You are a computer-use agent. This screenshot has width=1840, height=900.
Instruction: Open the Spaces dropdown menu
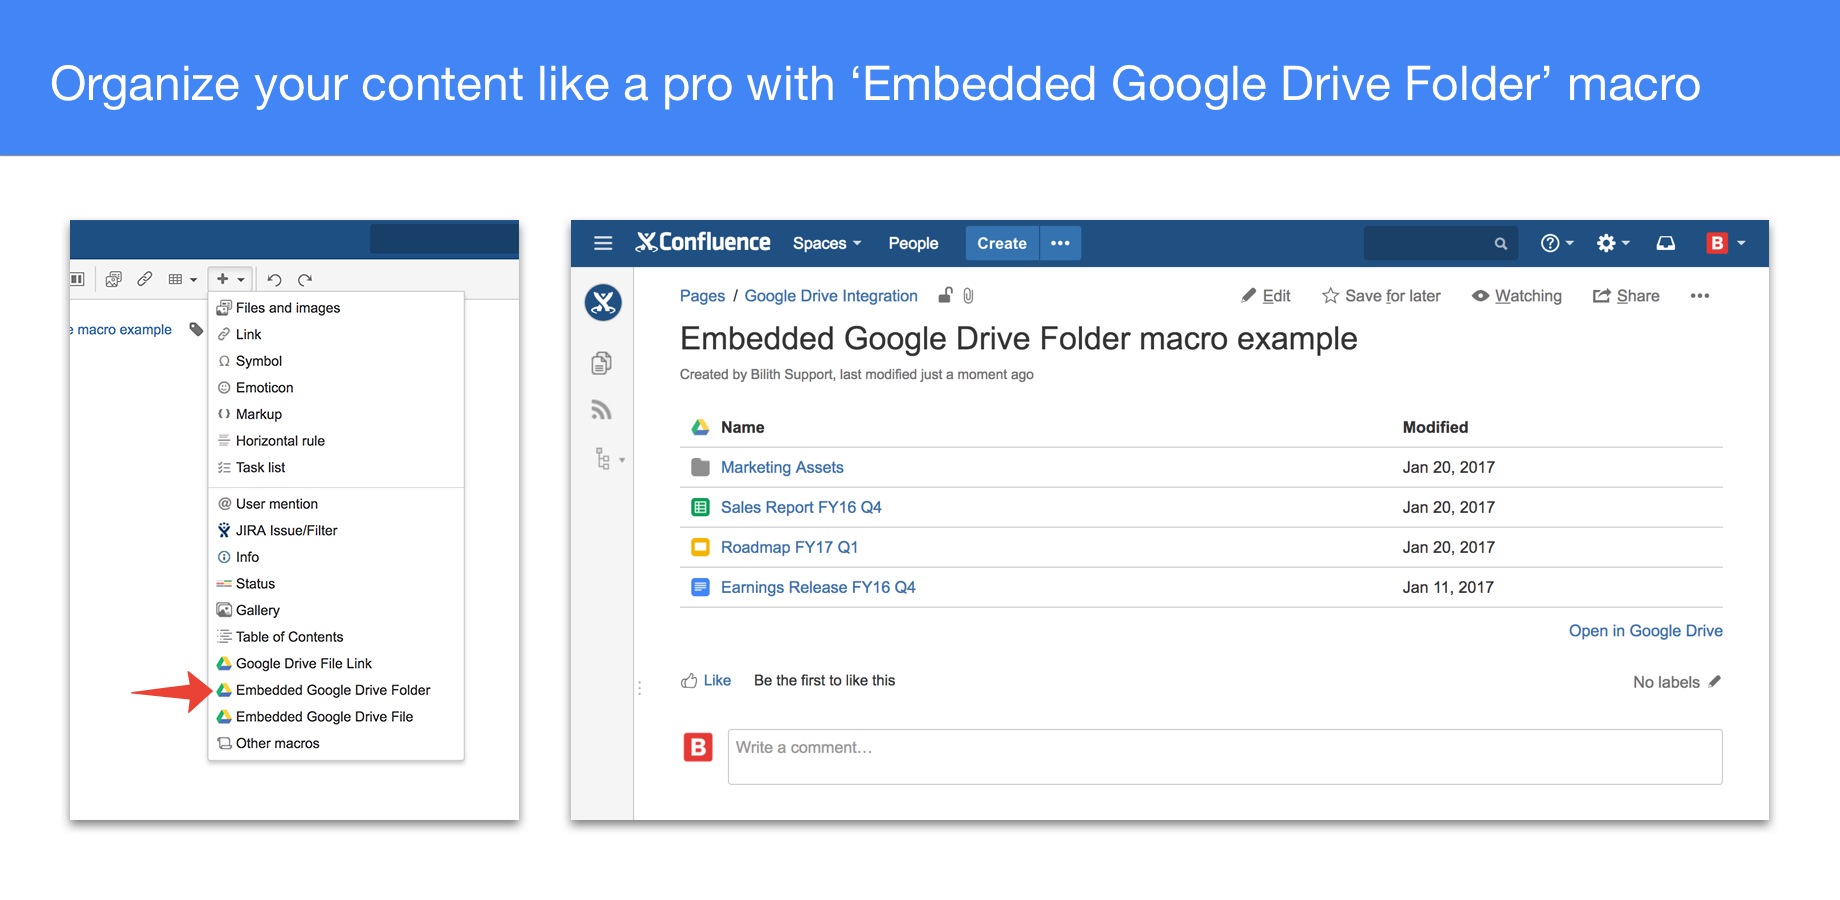tap(827, 243)
